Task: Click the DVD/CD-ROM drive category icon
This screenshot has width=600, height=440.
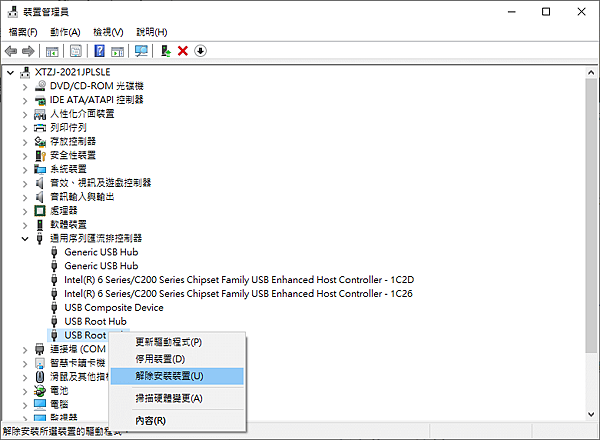Action: [40, 86]
